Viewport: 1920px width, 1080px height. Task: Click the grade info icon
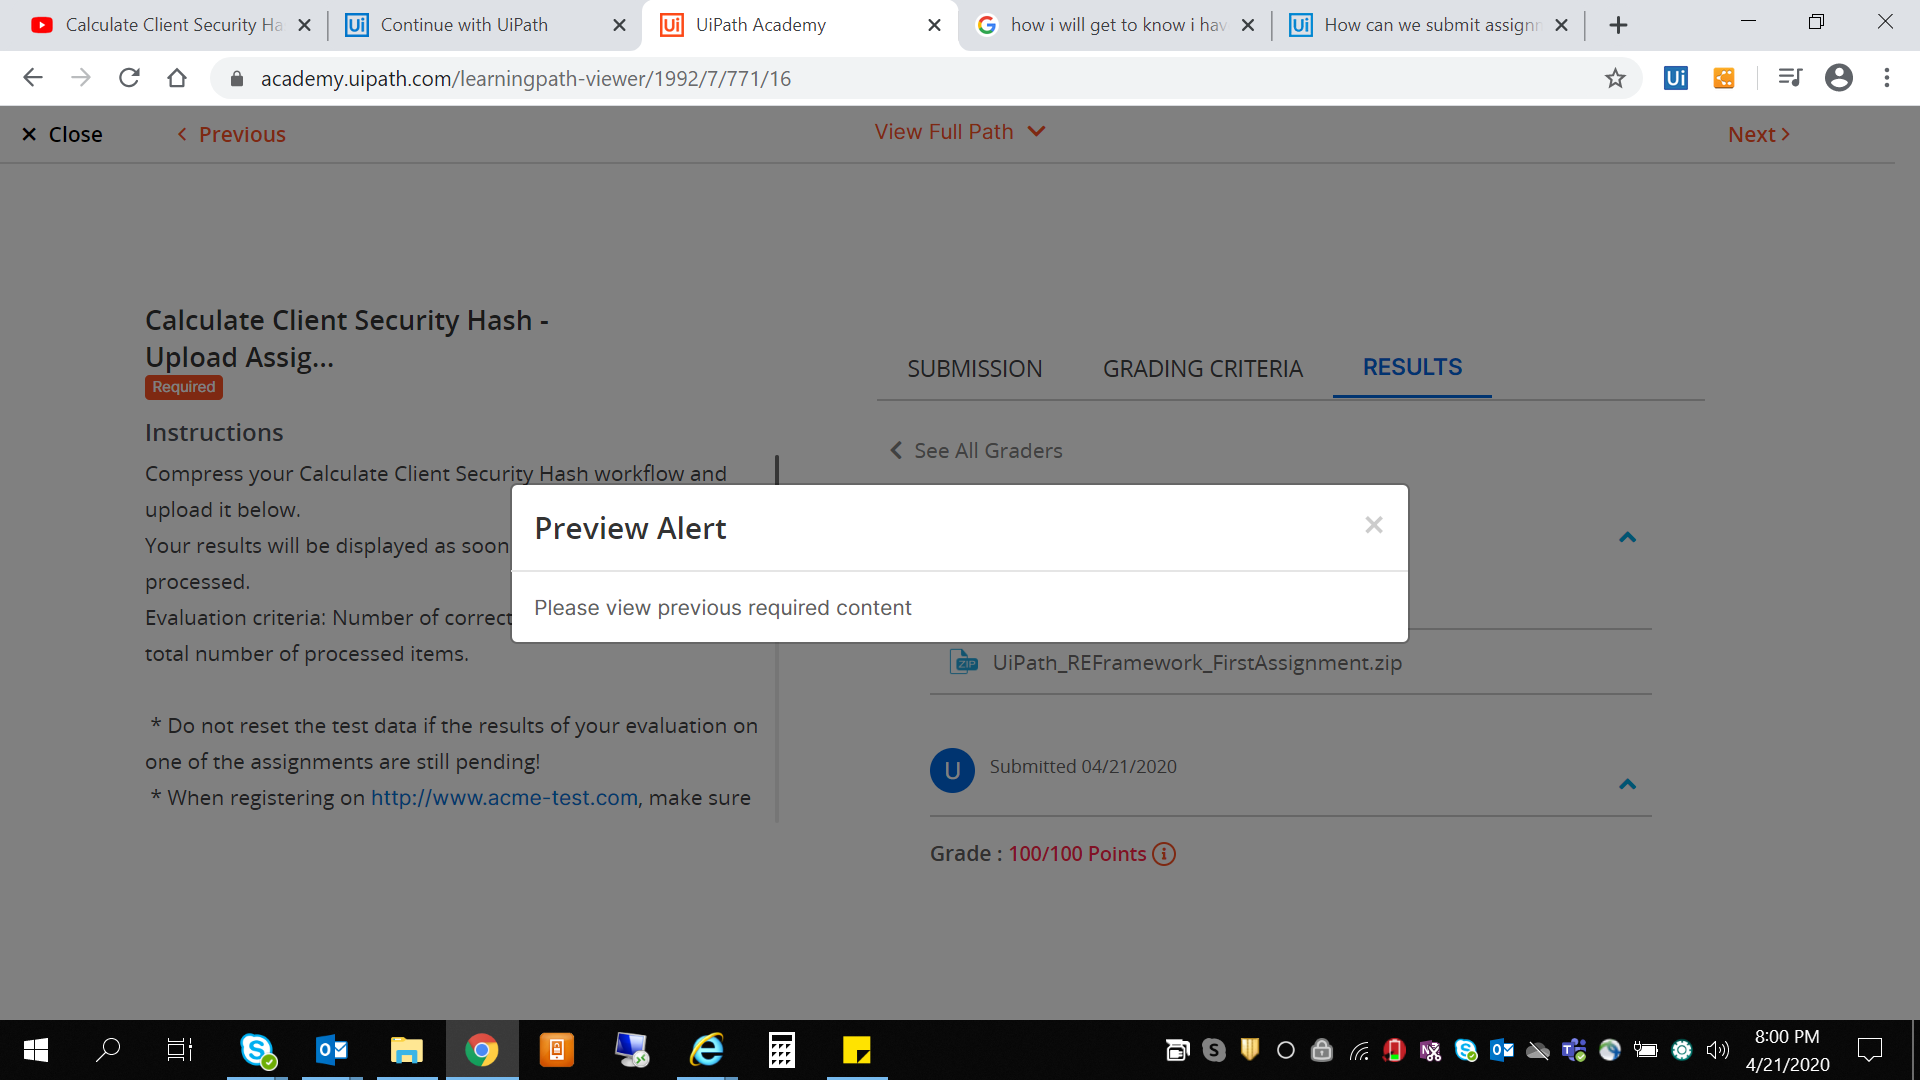1164,854
